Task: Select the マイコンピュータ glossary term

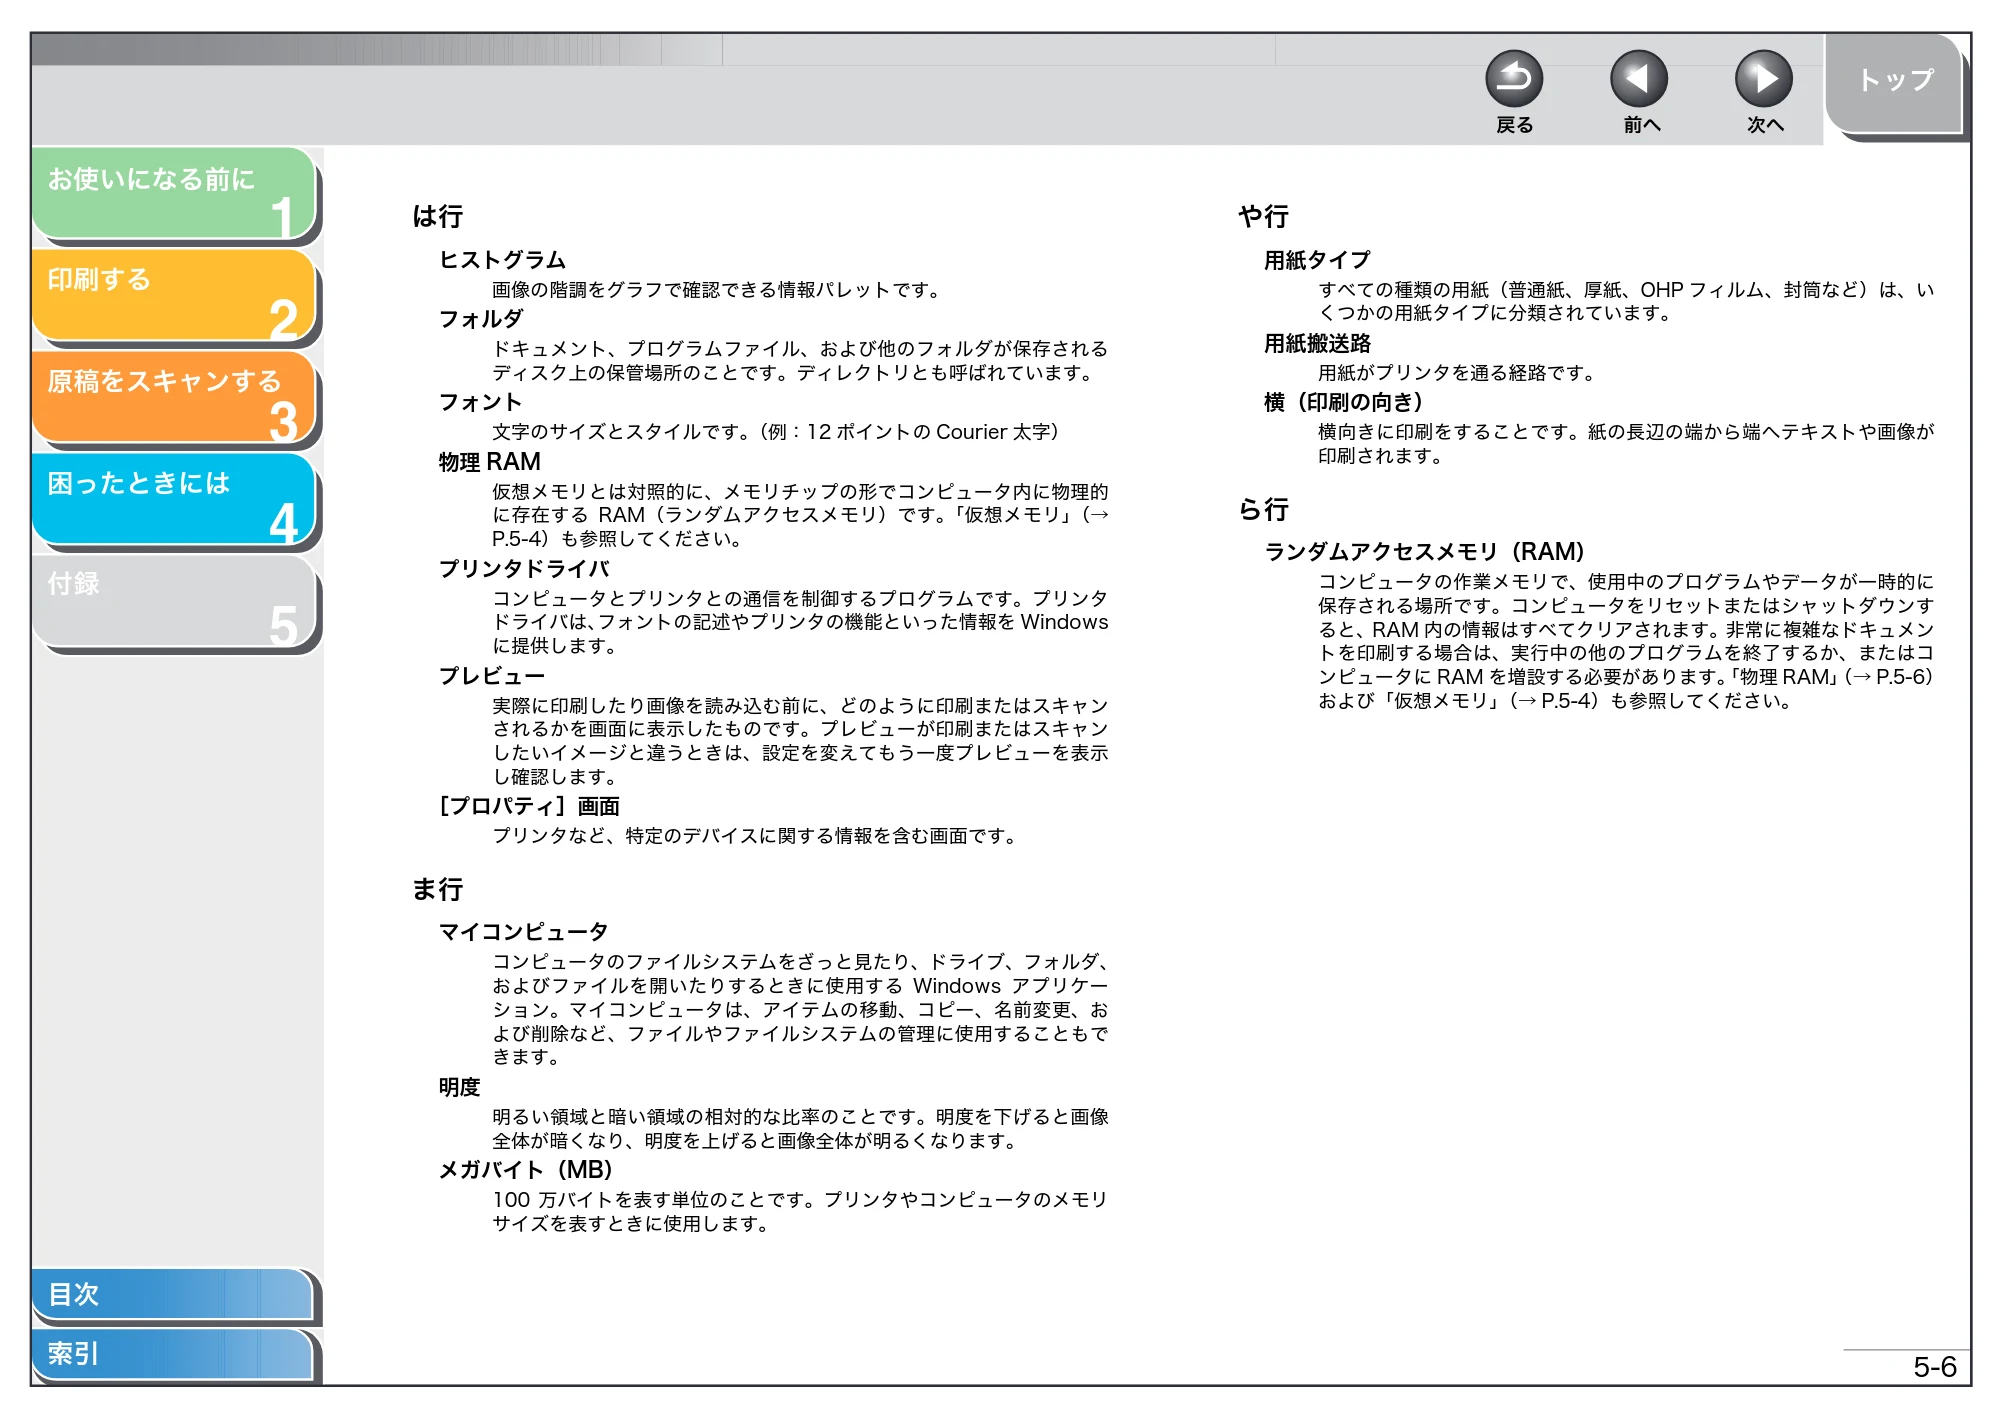Action: pos(524,932)
